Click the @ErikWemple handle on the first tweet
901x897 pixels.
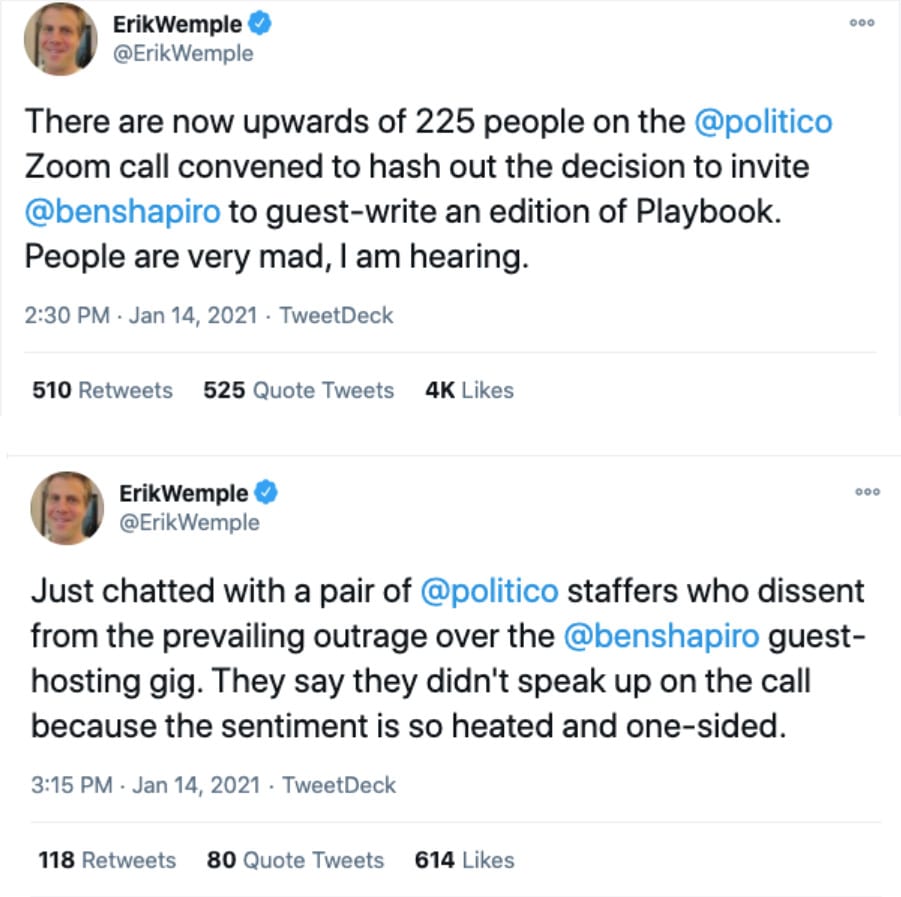point(184,54)
